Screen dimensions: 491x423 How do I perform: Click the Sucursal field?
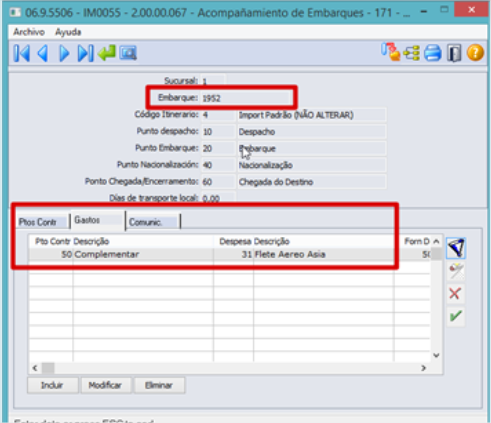(x=213, y=81)
